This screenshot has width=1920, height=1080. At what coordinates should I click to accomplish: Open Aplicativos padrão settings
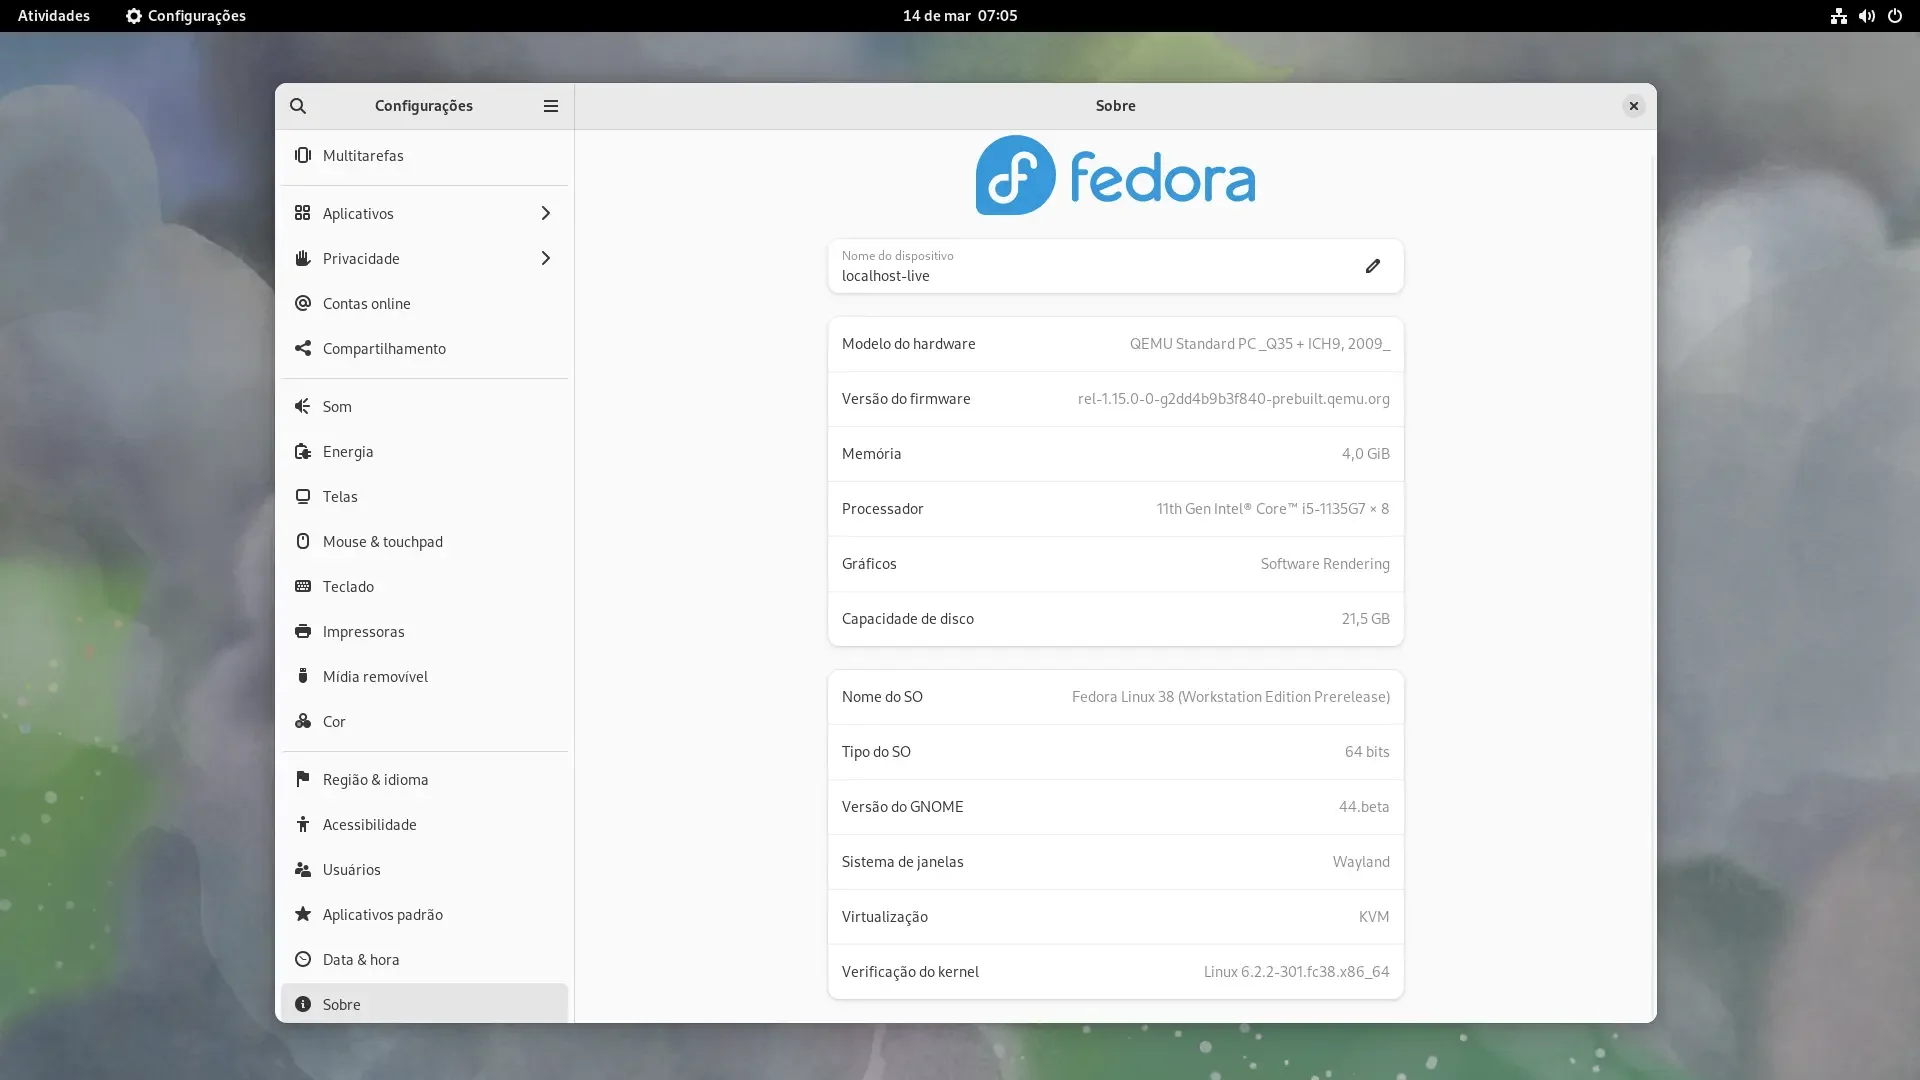coord(424,914)
